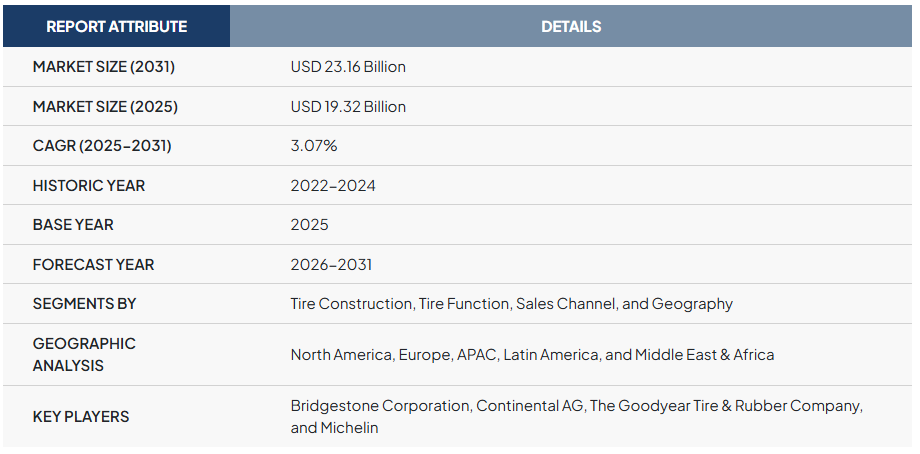The width and height of the screenshot is (920, 454).
Task: Click the SEGMENTS BY label
Action: point(84,303)
